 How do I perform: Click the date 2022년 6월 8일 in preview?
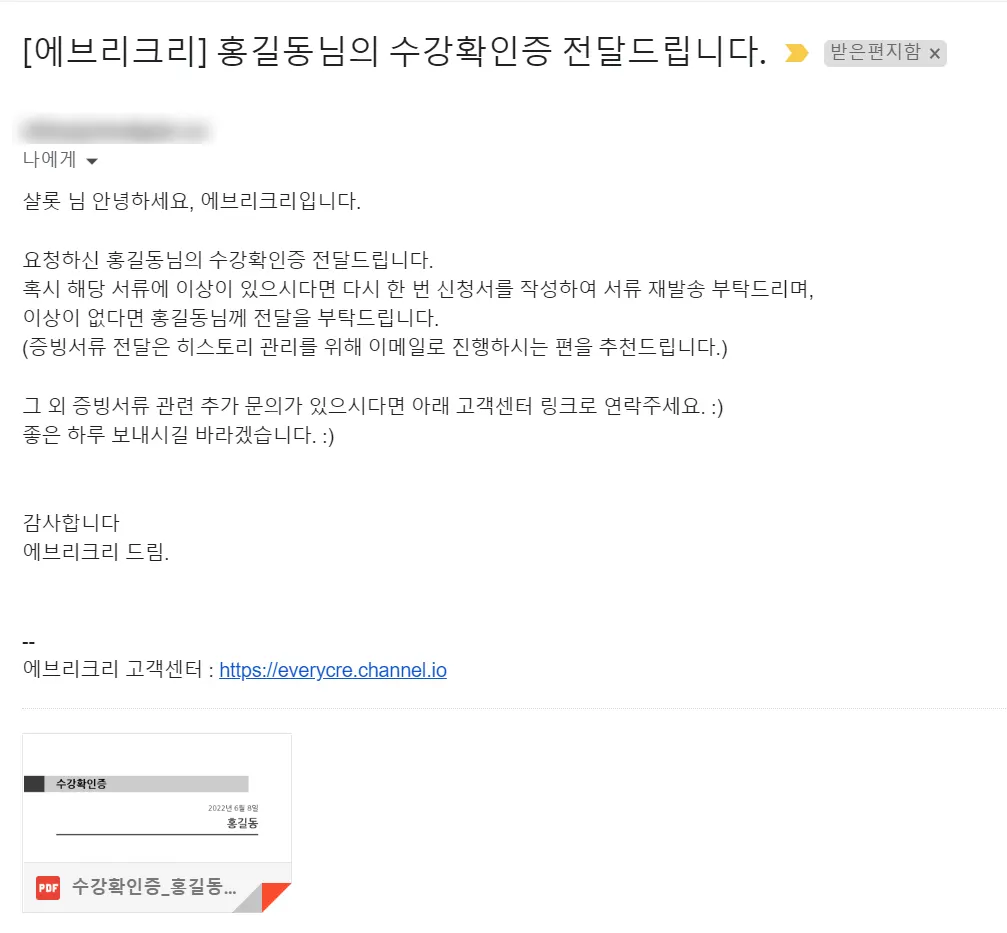tap(233, 807)
